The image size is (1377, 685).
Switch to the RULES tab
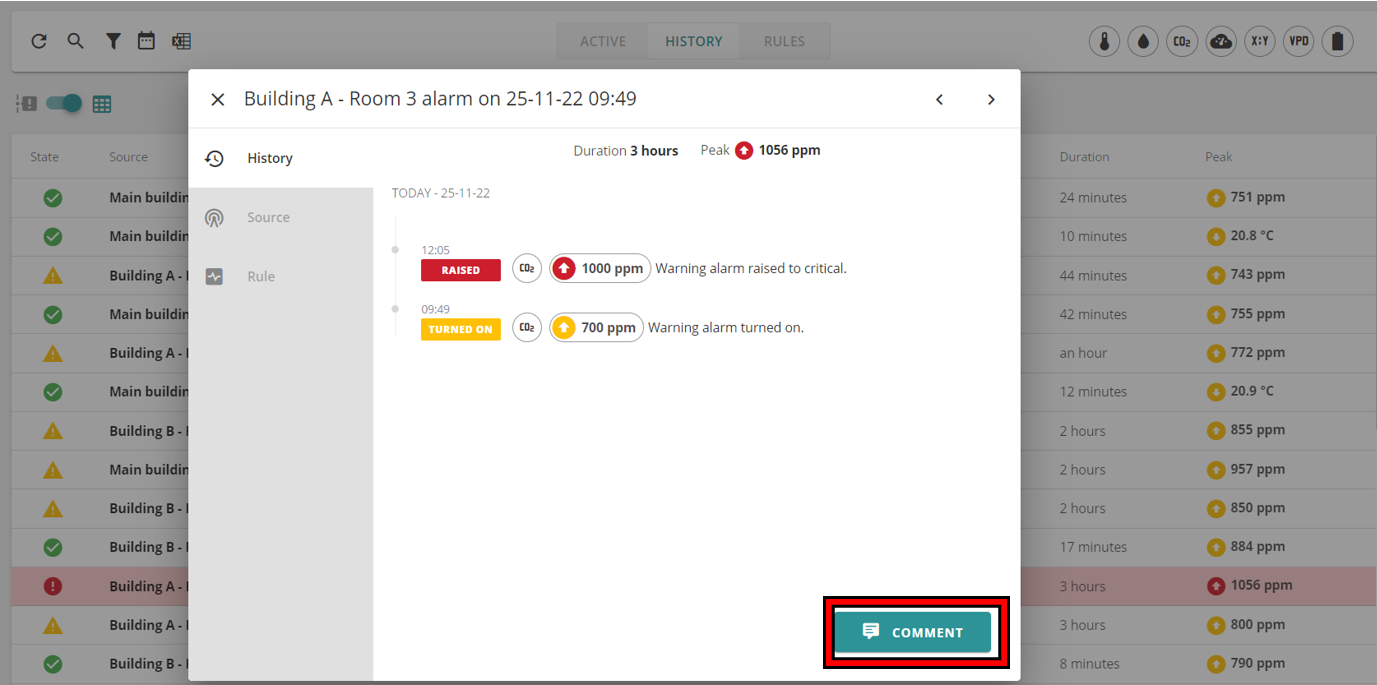click(x=784, y=41)
